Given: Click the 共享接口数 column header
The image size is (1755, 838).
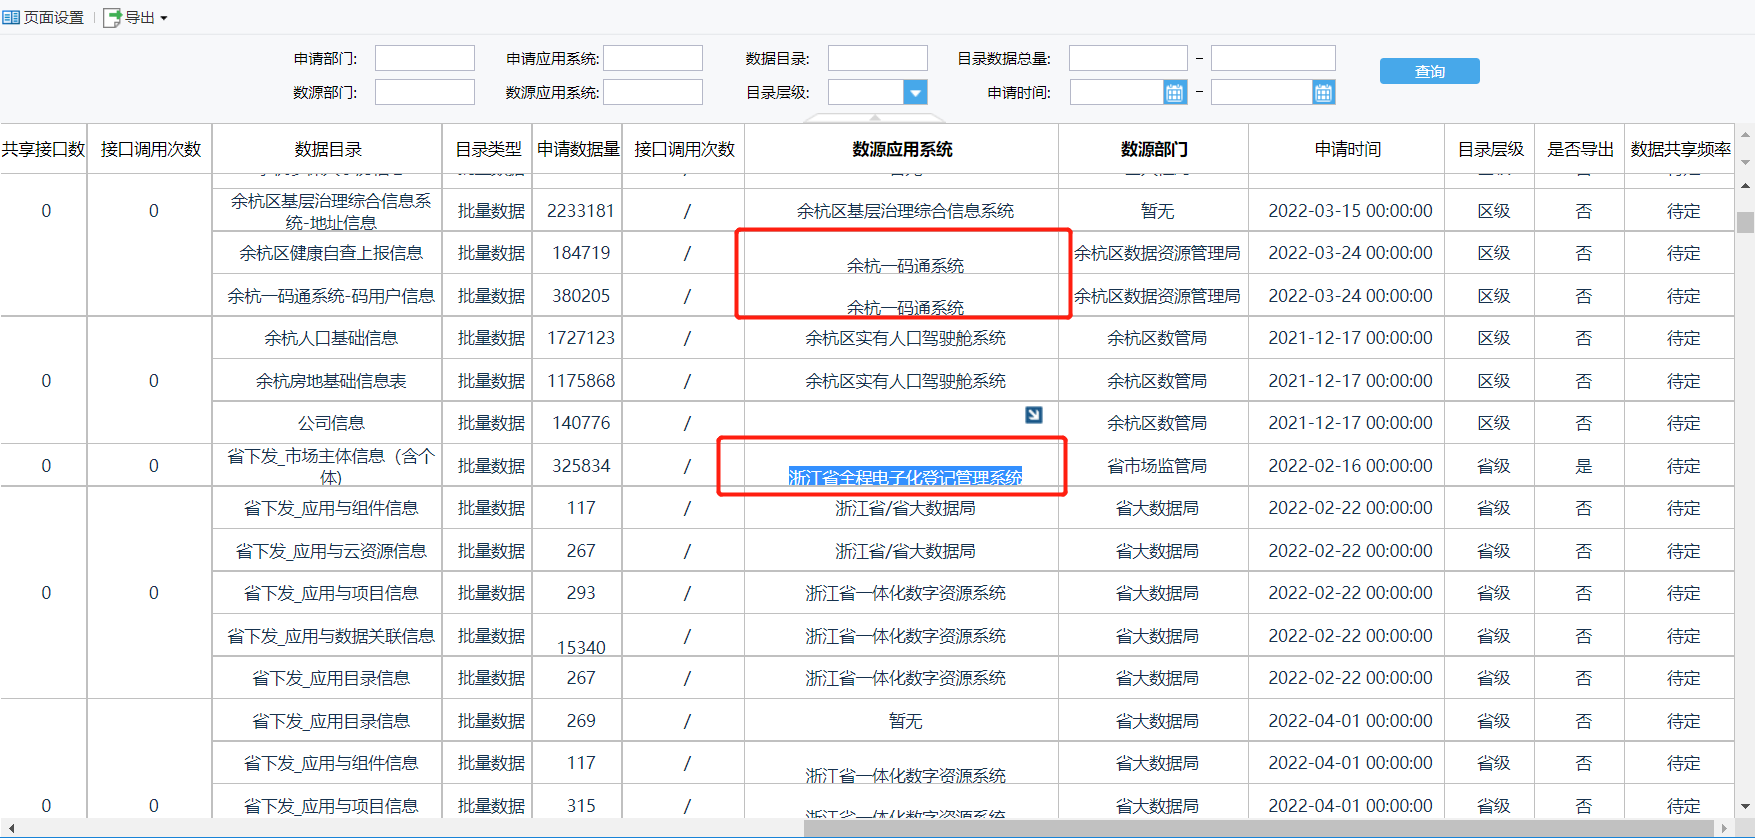Looking at the screenshot, I should 43,149.
